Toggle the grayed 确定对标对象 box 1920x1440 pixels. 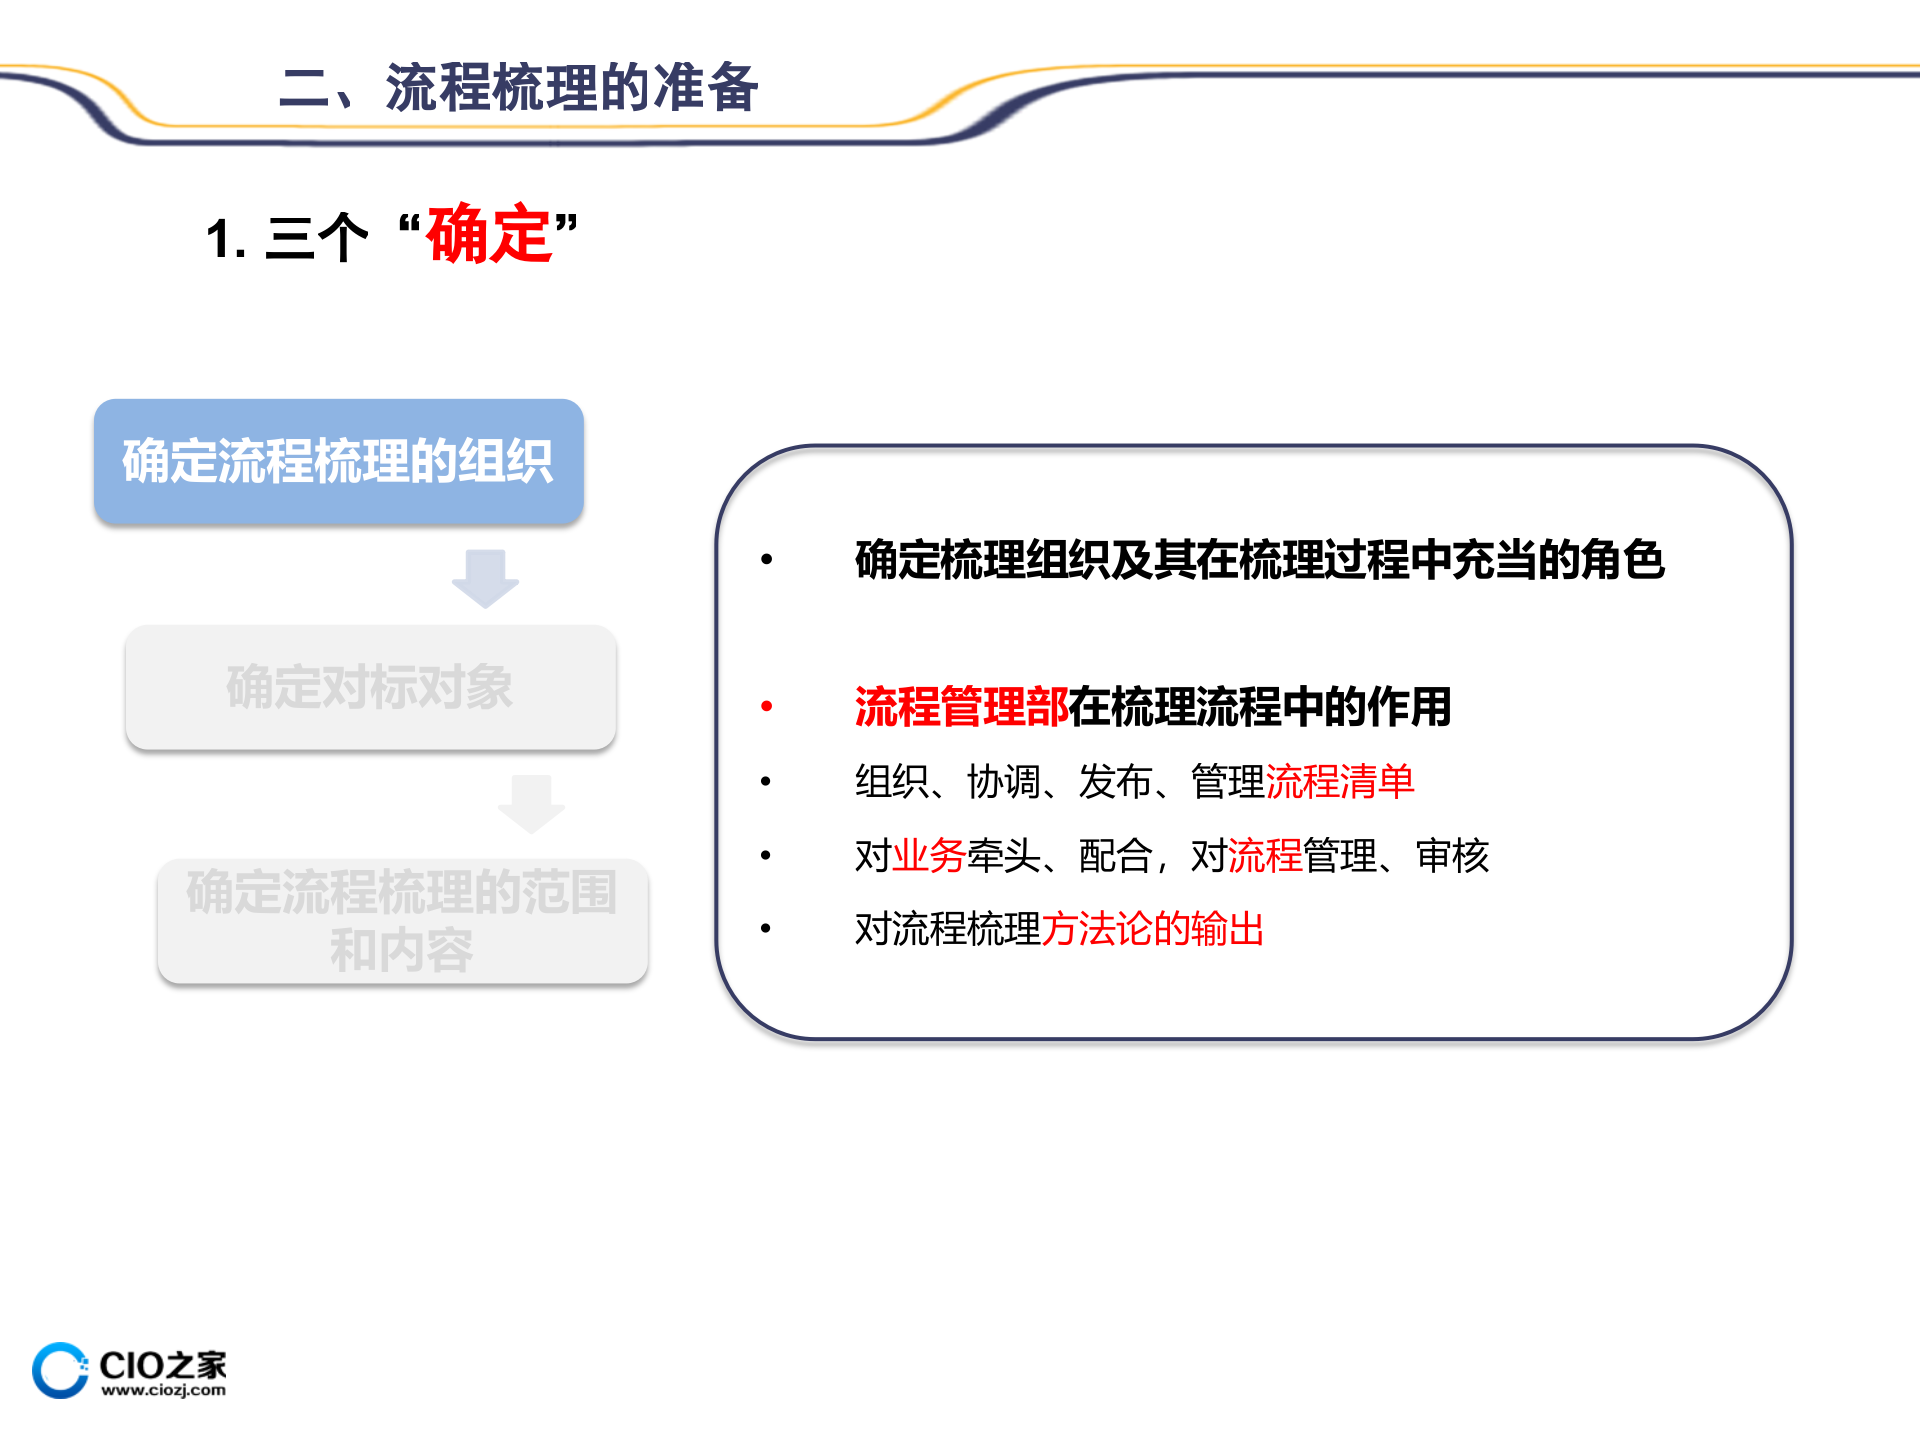[x=372, y=688]
